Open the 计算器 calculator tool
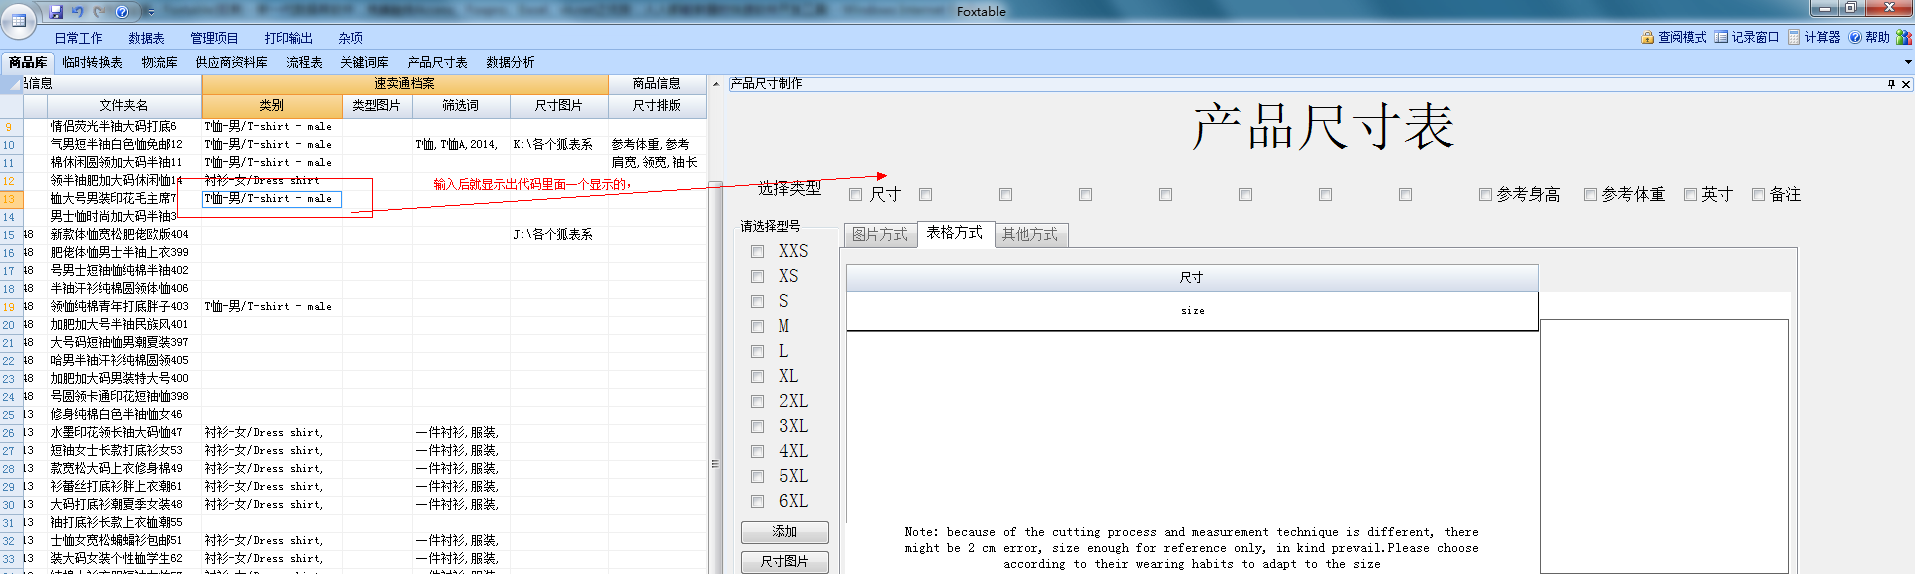 tap(1814, 37)
